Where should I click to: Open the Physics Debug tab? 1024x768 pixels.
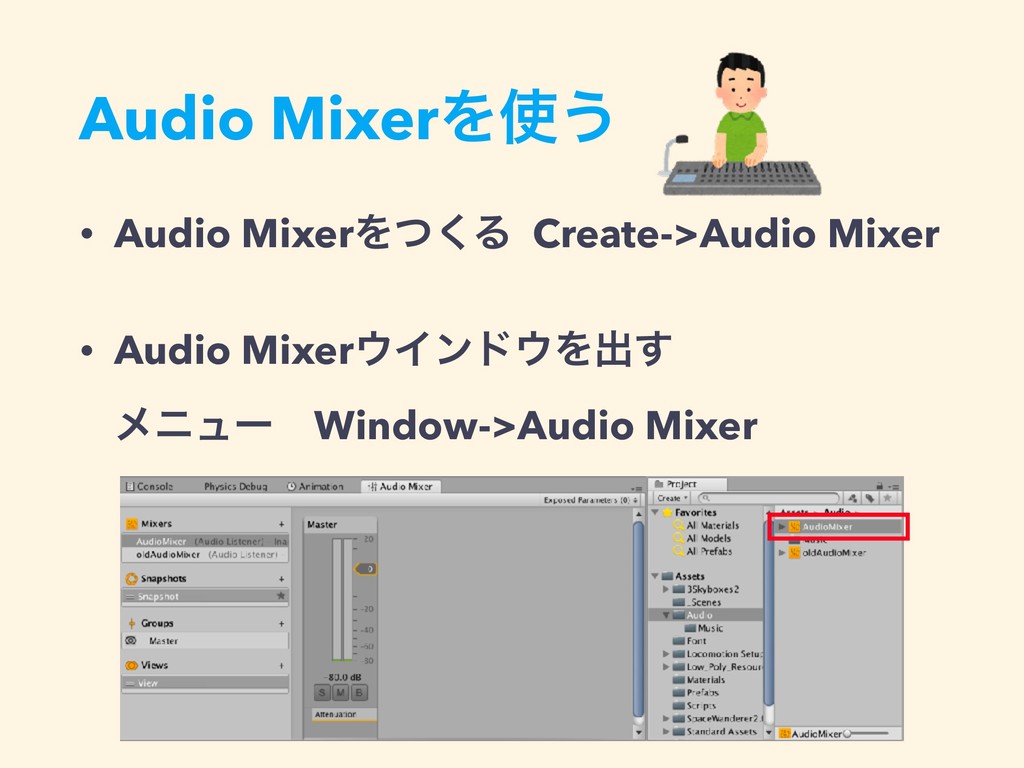[x=235, y=487]
